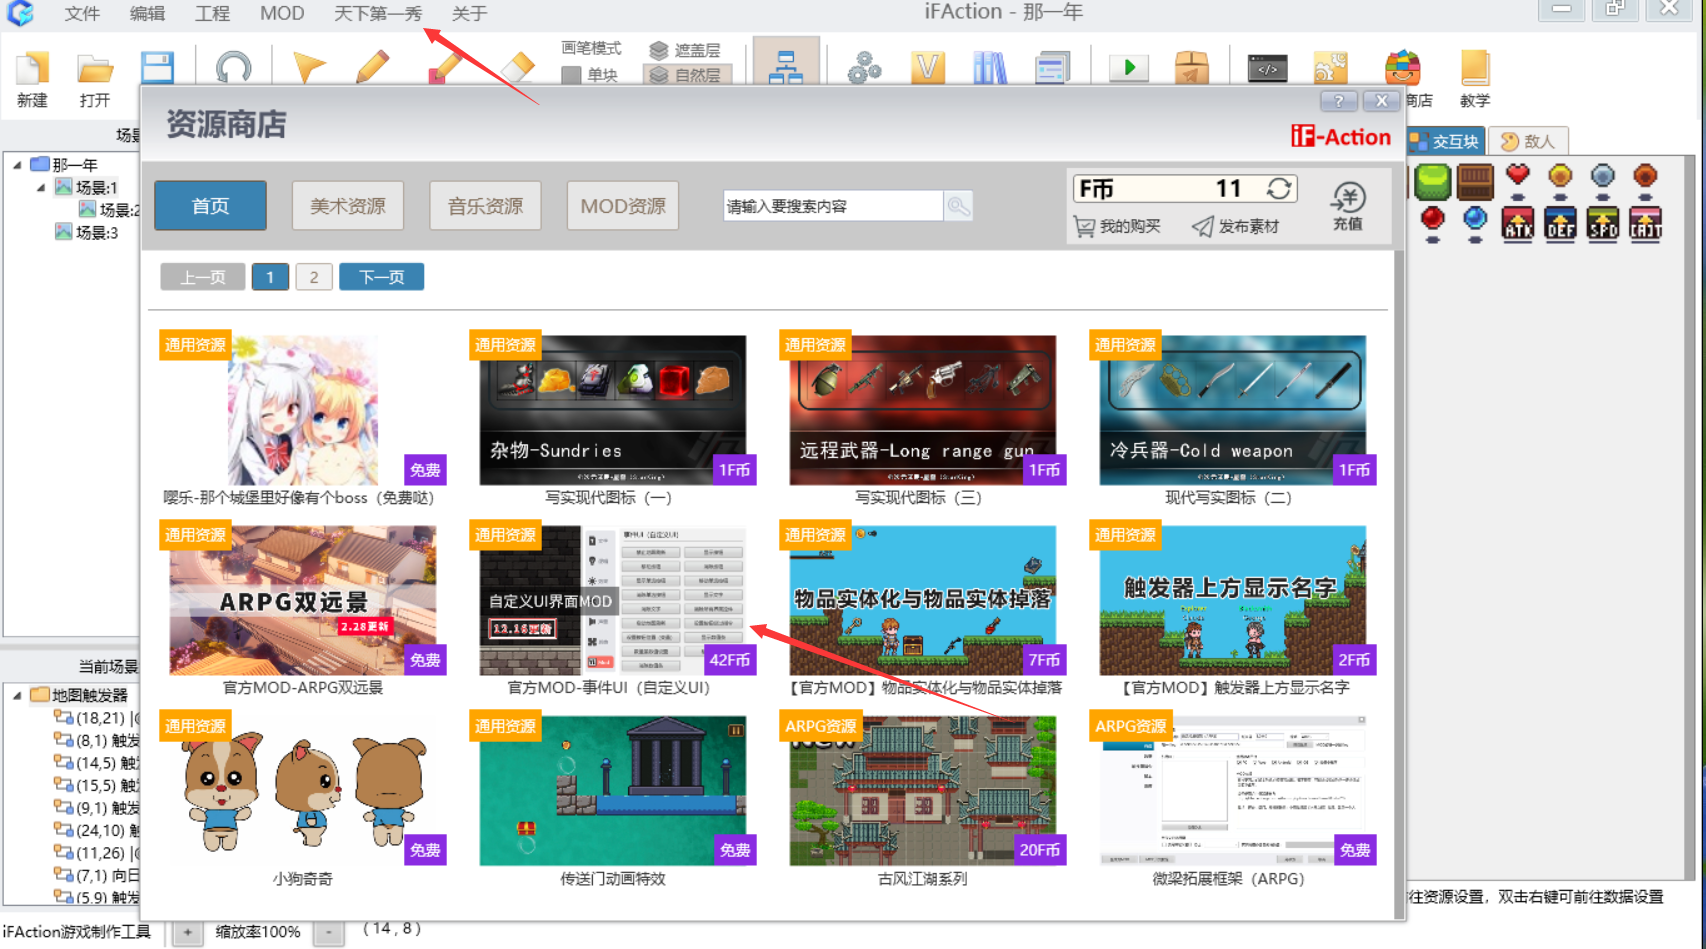1706x949 pixels.
Task: Toggle the 遮盖层 layer option
Action: pos(685,50)
